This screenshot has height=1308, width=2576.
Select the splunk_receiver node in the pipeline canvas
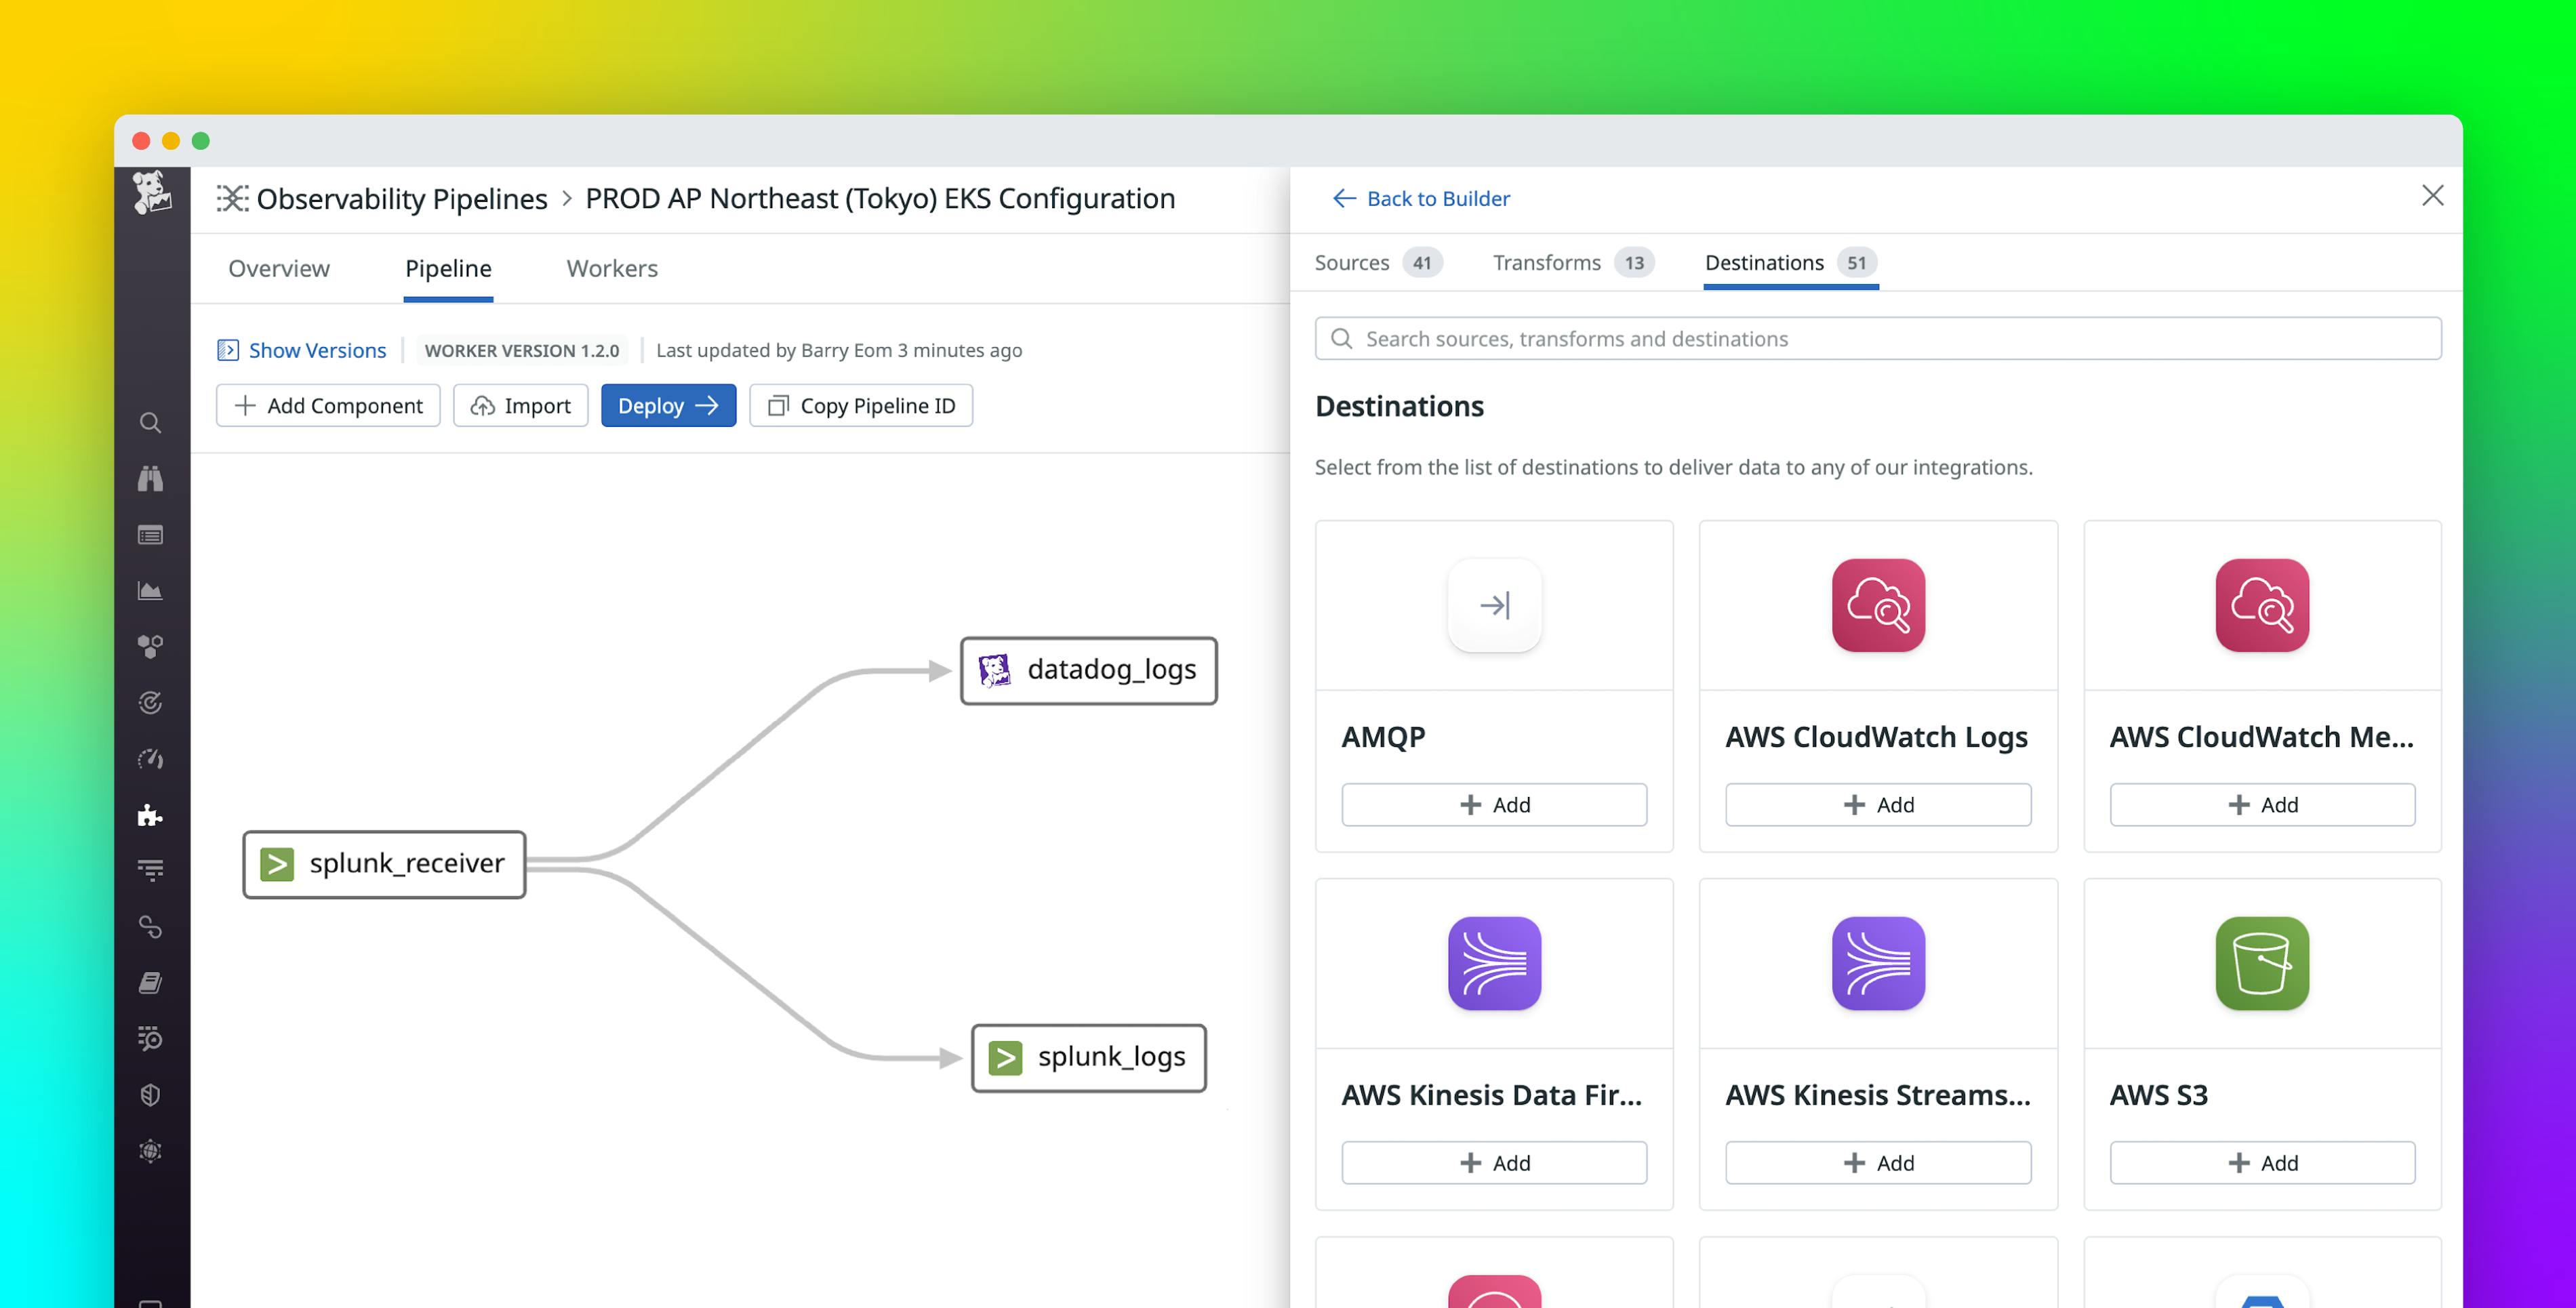tap(384, 863)
